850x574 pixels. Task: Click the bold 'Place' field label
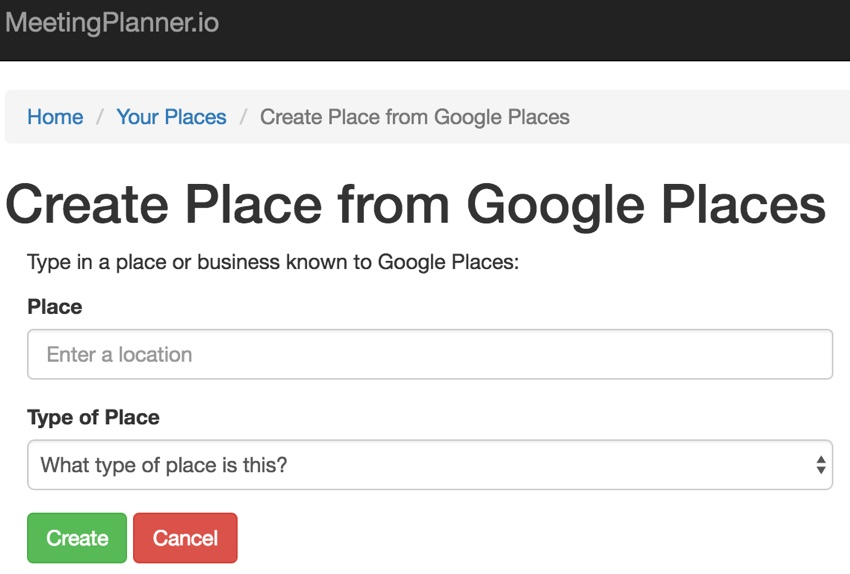55,307
